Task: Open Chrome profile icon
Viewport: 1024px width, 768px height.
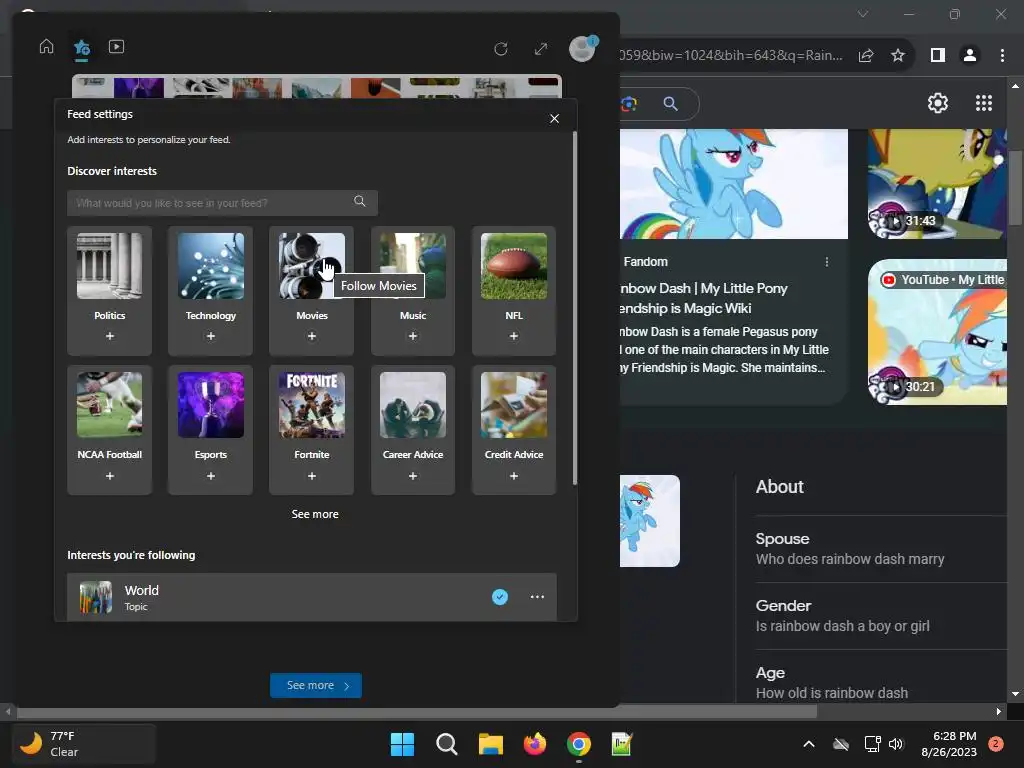Action: click(x=970, y=56)
